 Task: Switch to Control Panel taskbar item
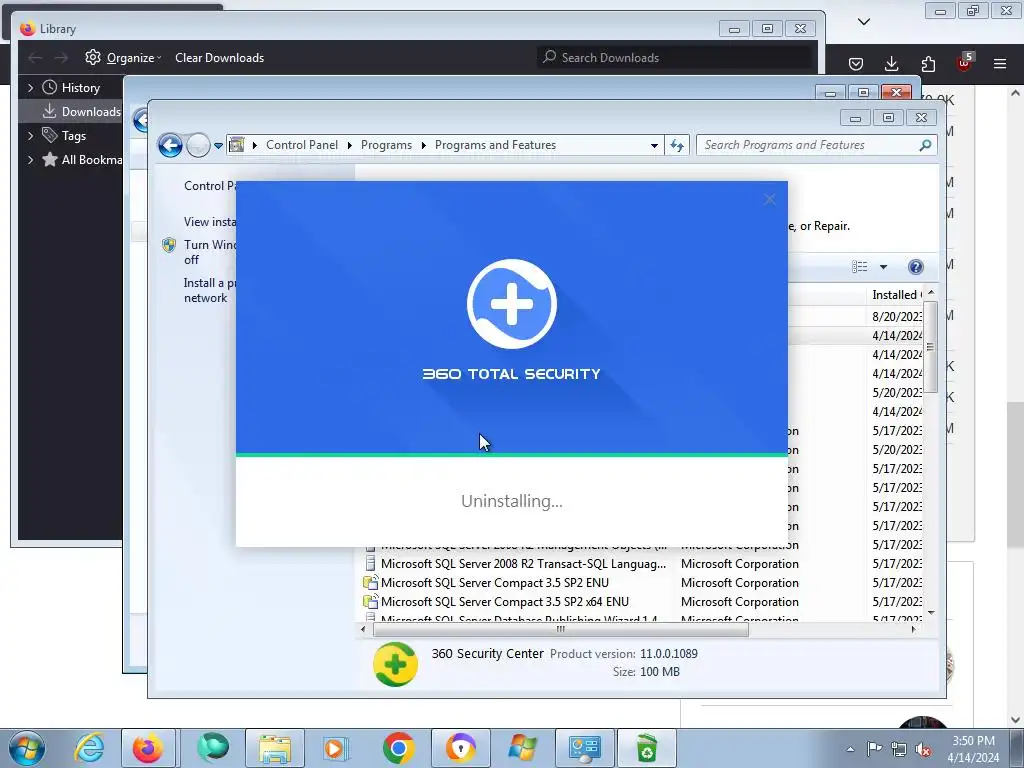click(x=584, y=748)
